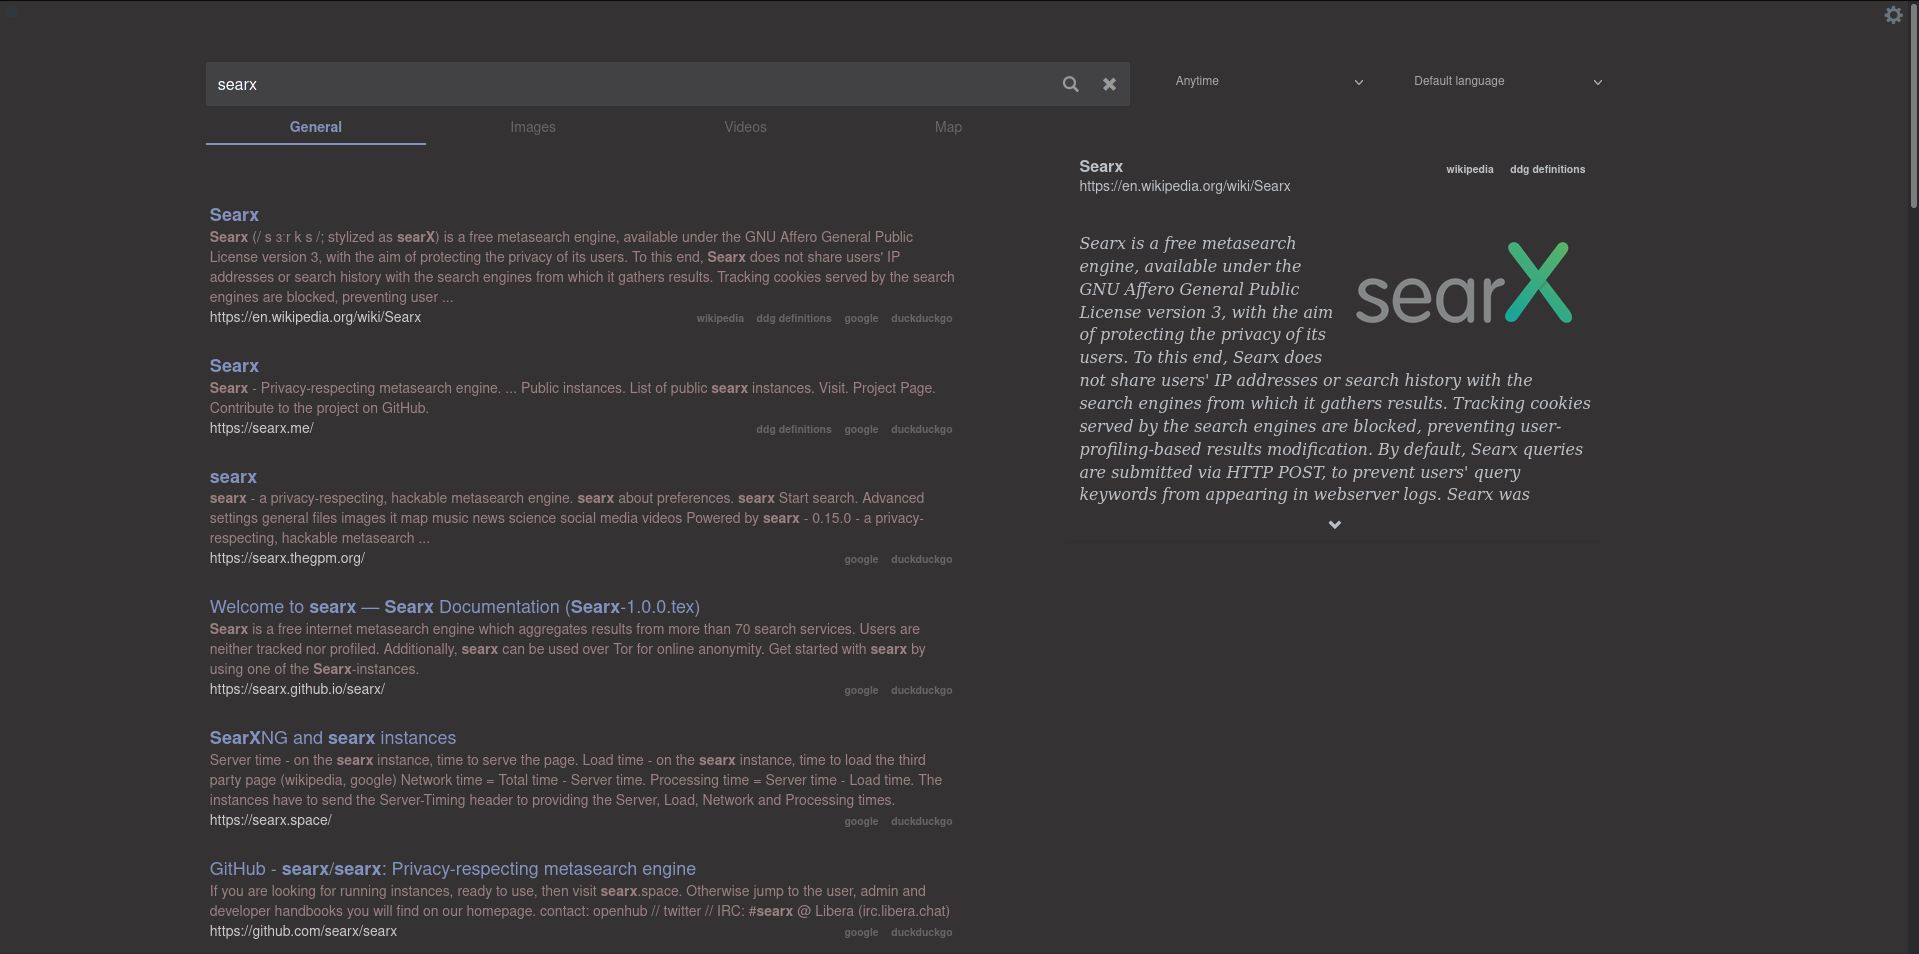Click google tag on searx.github.io result

point(861,690)
